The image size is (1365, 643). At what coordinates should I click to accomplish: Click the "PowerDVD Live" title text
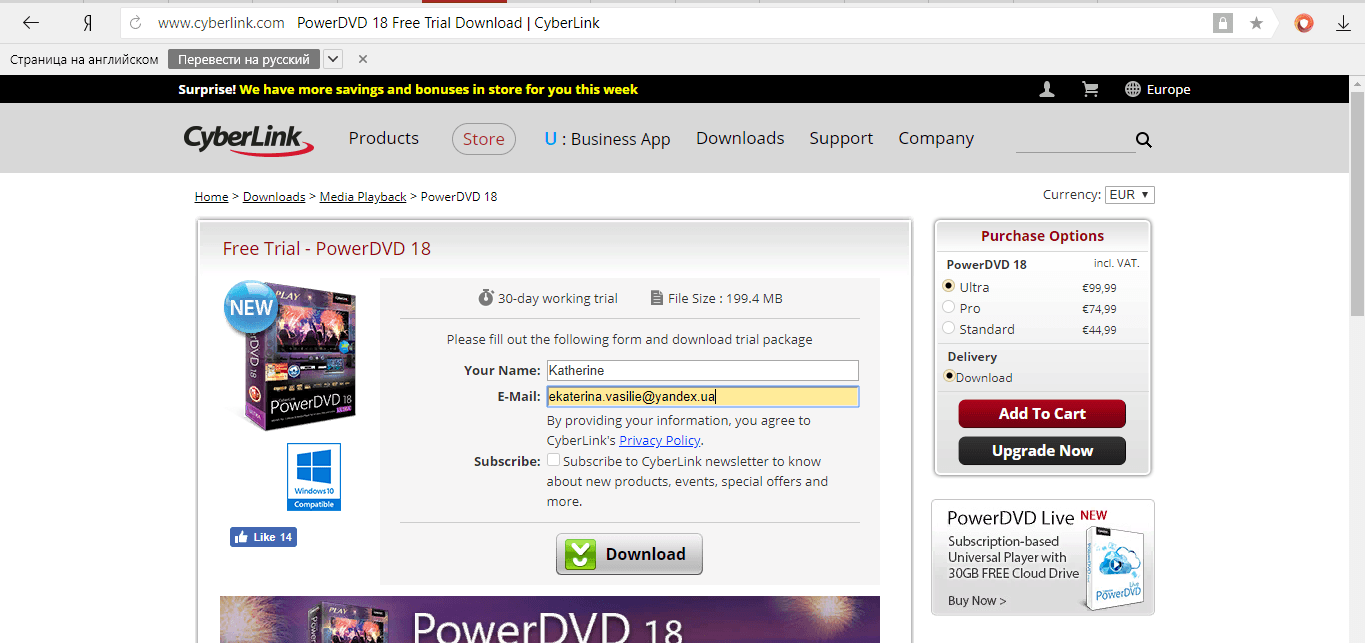pos(1011,518)
